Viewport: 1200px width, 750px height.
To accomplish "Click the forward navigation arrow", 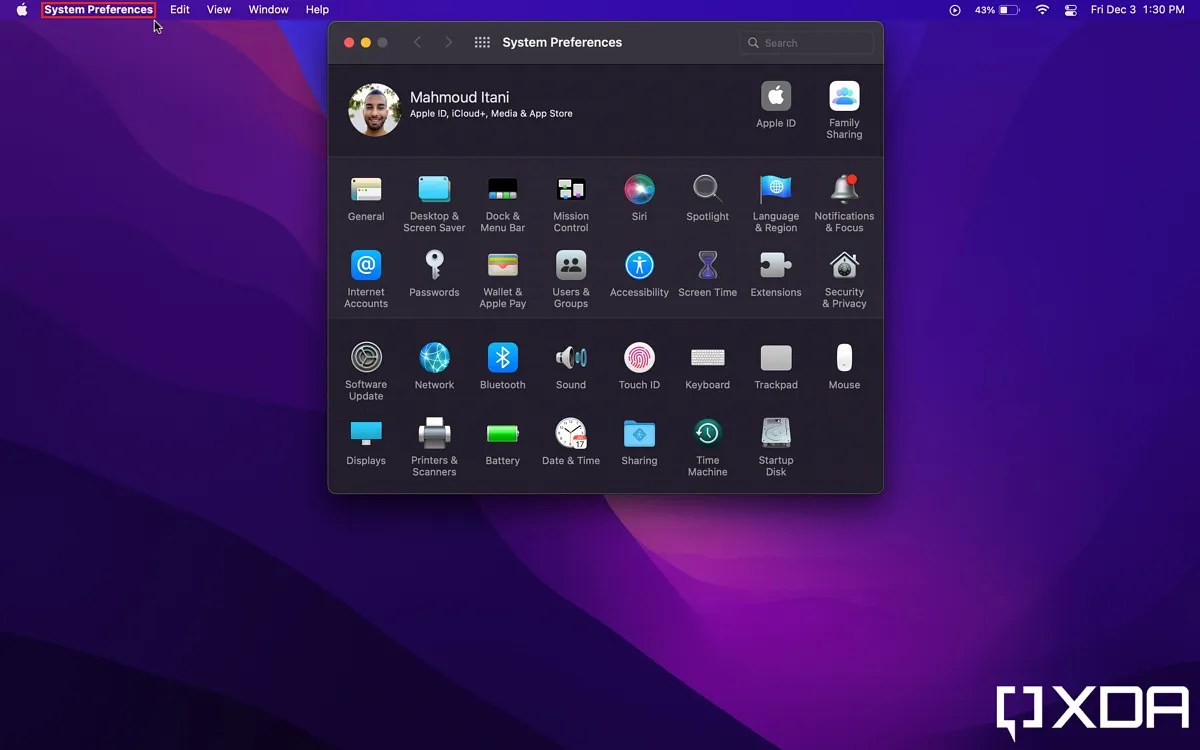I will point(446,42).
